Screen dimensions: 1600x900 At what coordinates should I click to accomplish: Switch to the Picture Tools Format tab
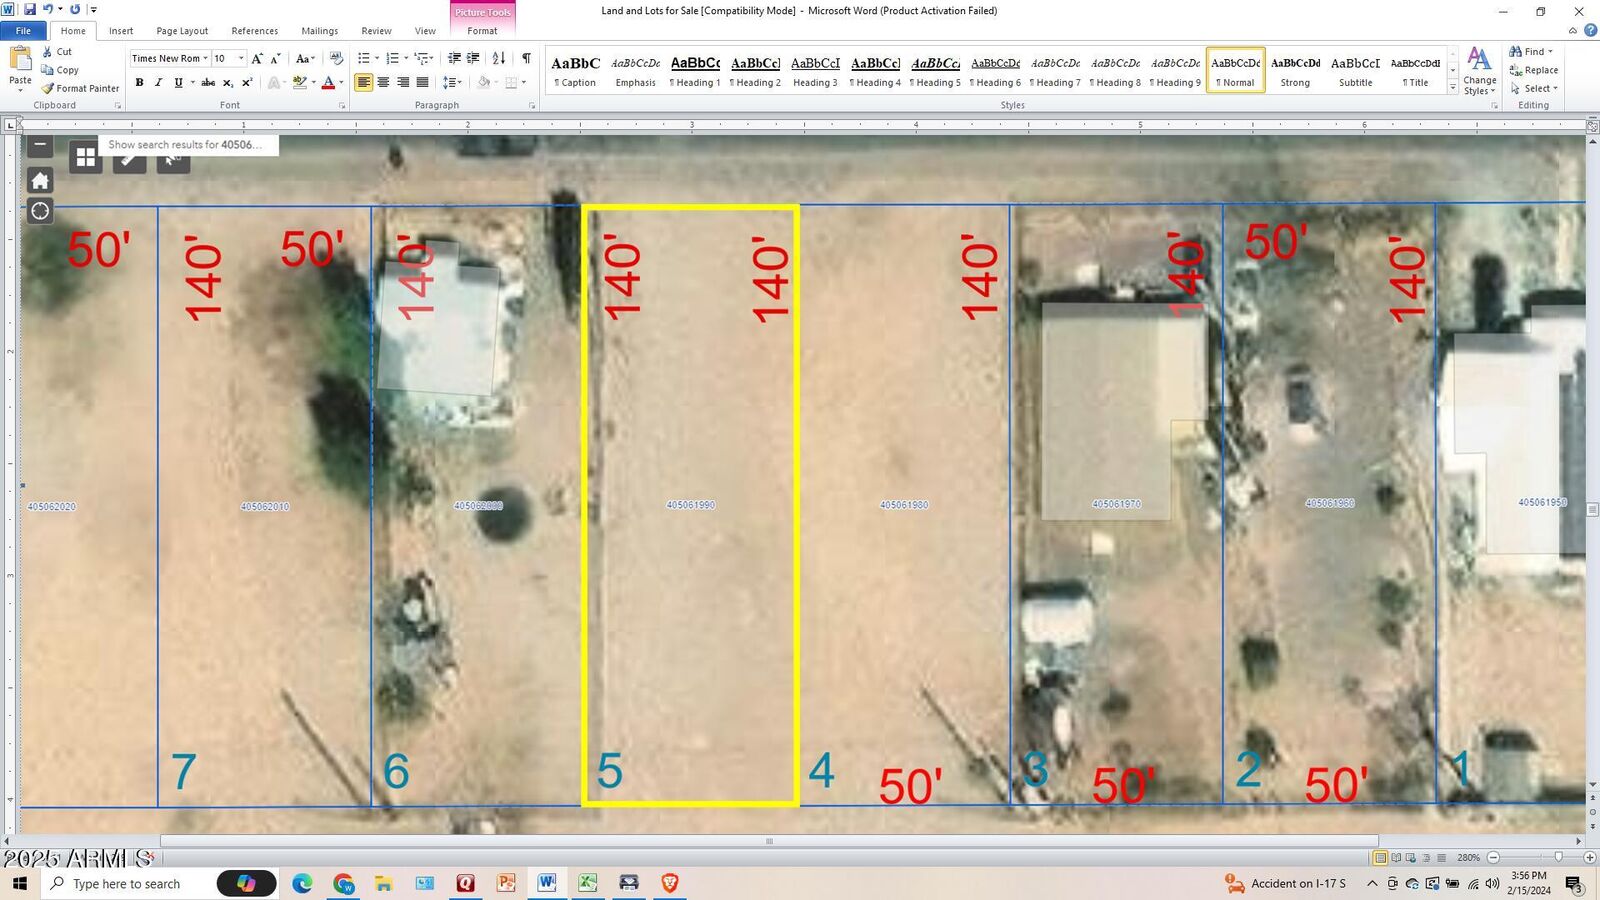[482, 30]
